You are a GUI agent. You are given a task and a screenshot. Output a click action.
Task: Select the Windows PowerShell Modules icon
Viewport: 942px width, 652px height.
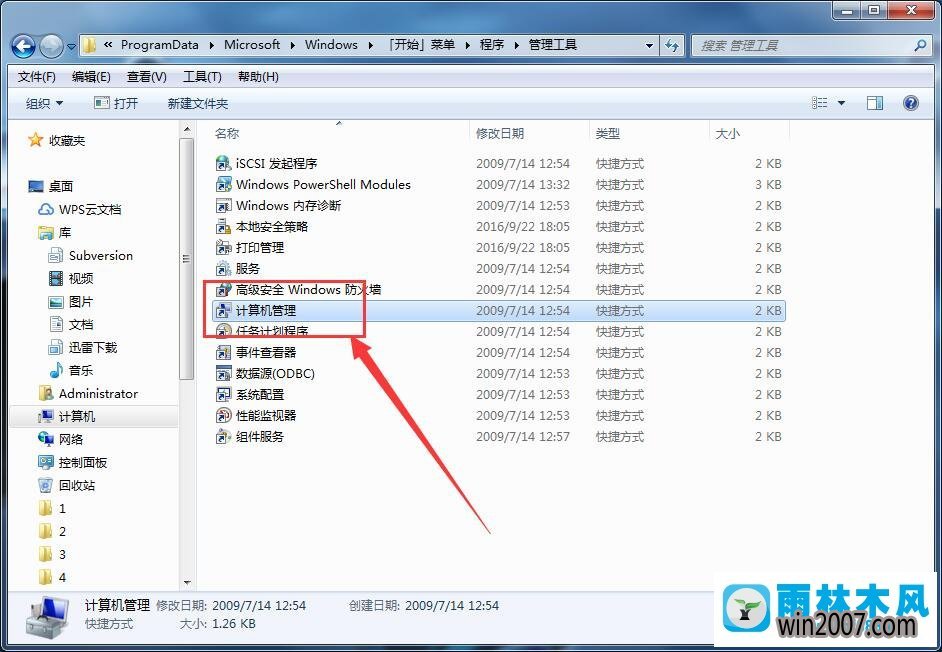coord(223,184)
